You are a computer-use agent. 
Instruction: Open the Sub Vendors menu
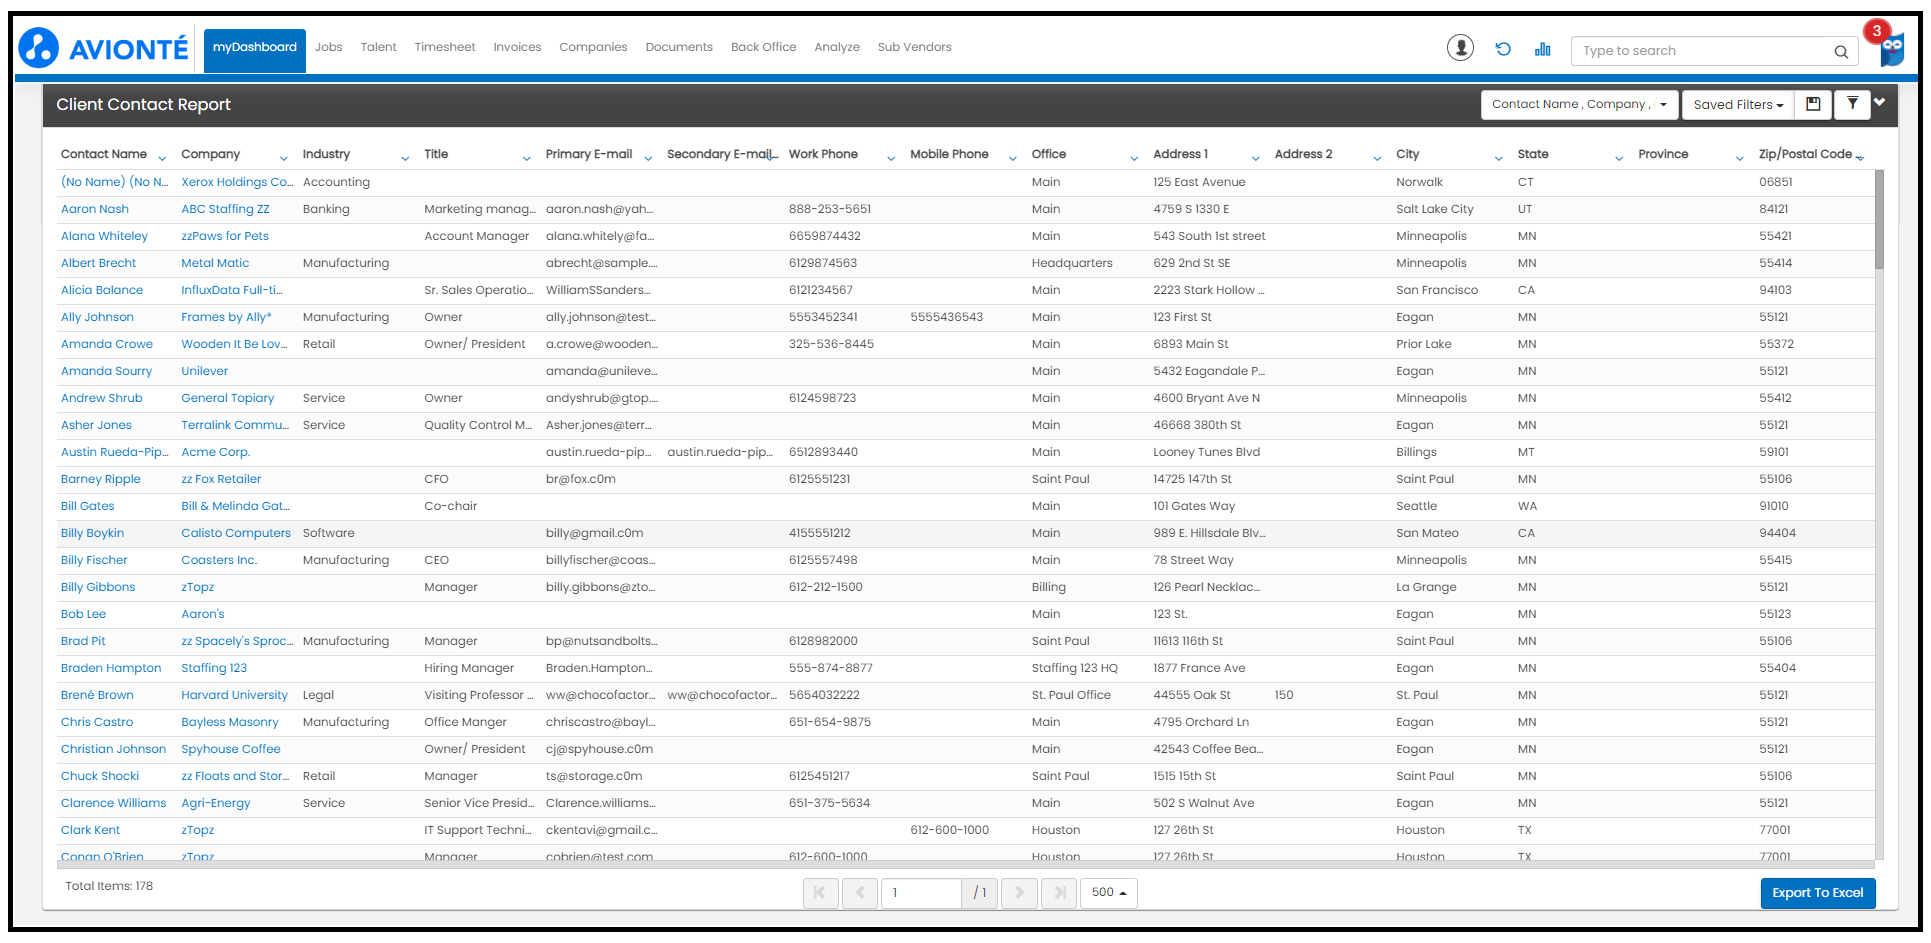click(x=915, y=47)
